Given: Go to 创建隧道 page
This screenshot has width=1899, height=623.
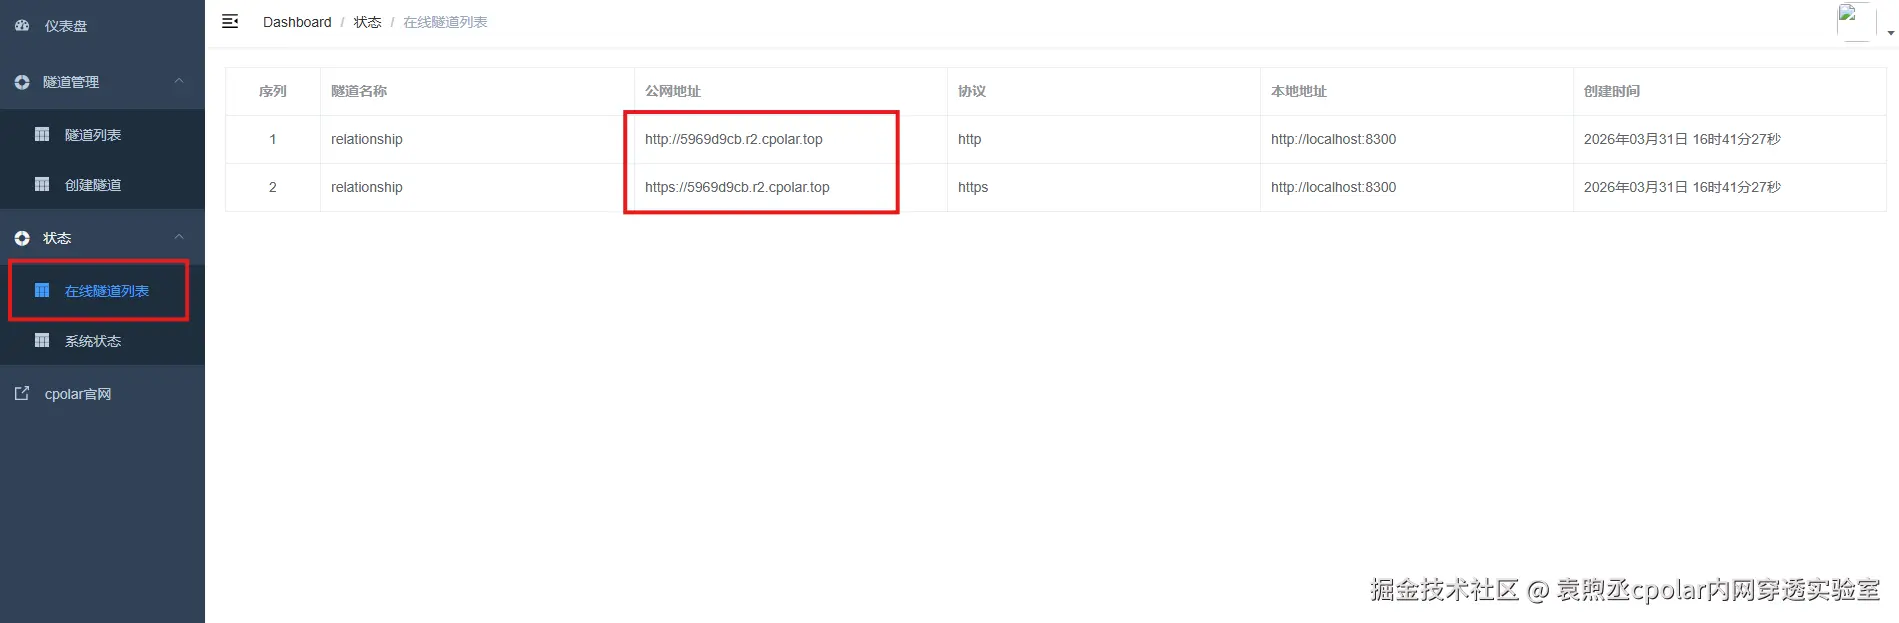Looking at the screenshot, I should 93,185.
